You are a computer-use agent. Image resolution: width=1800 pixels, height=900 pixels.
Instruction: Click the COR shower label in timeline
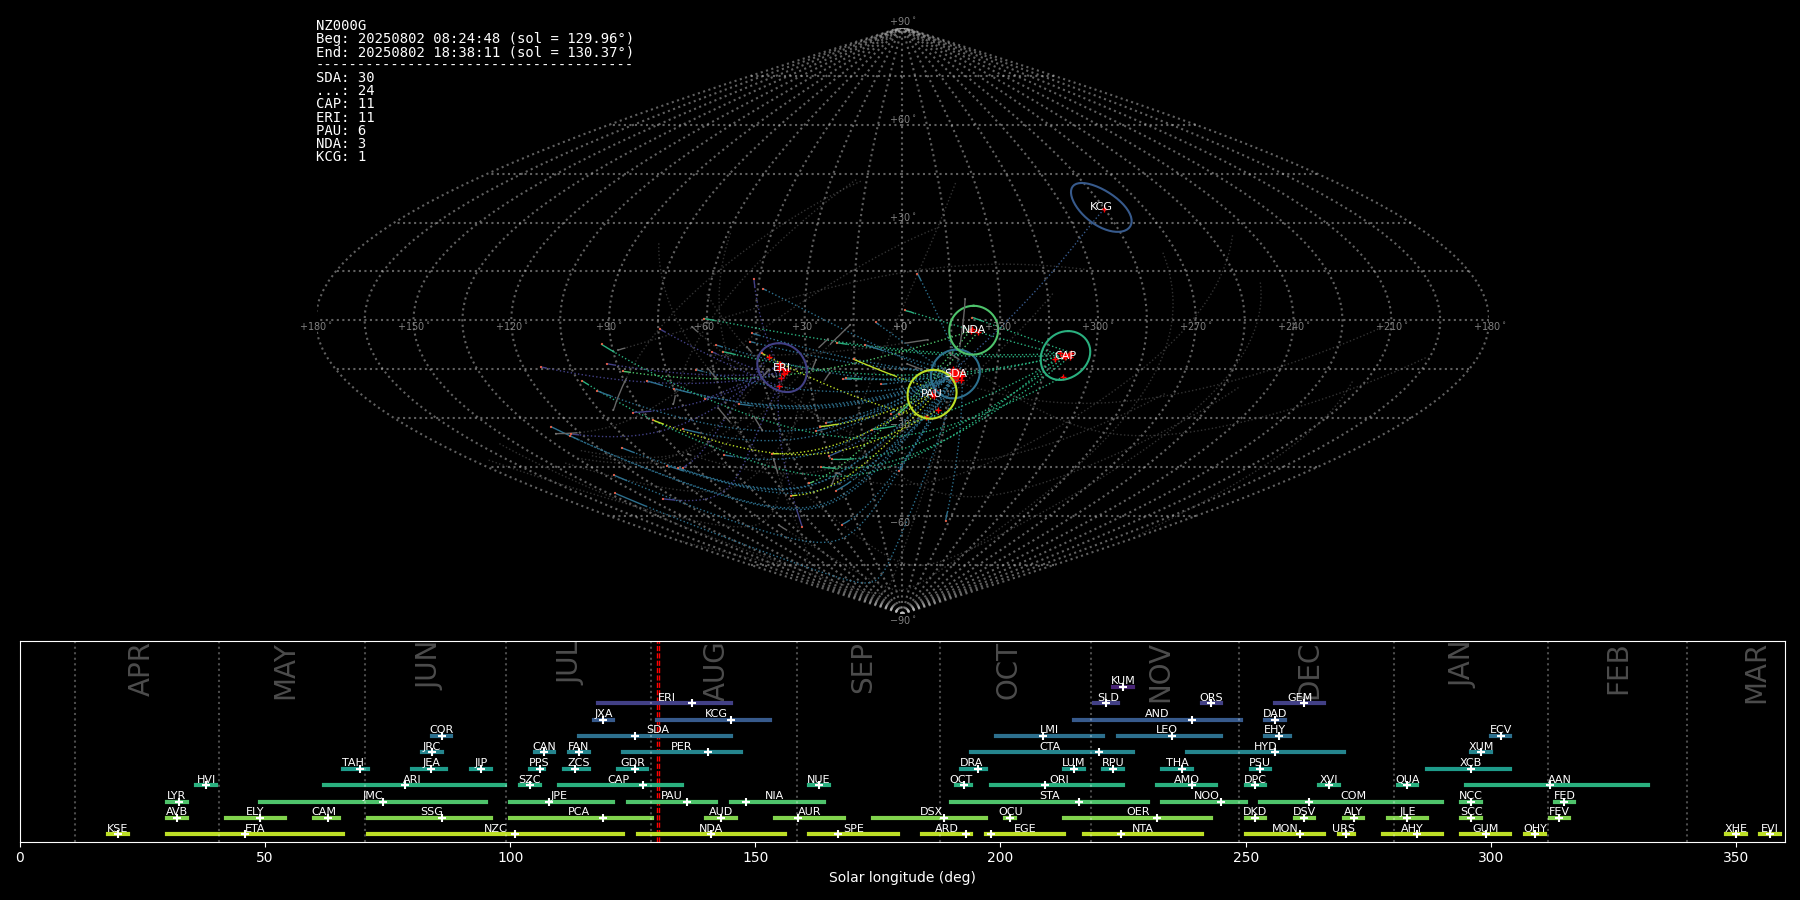pos(441,730)
